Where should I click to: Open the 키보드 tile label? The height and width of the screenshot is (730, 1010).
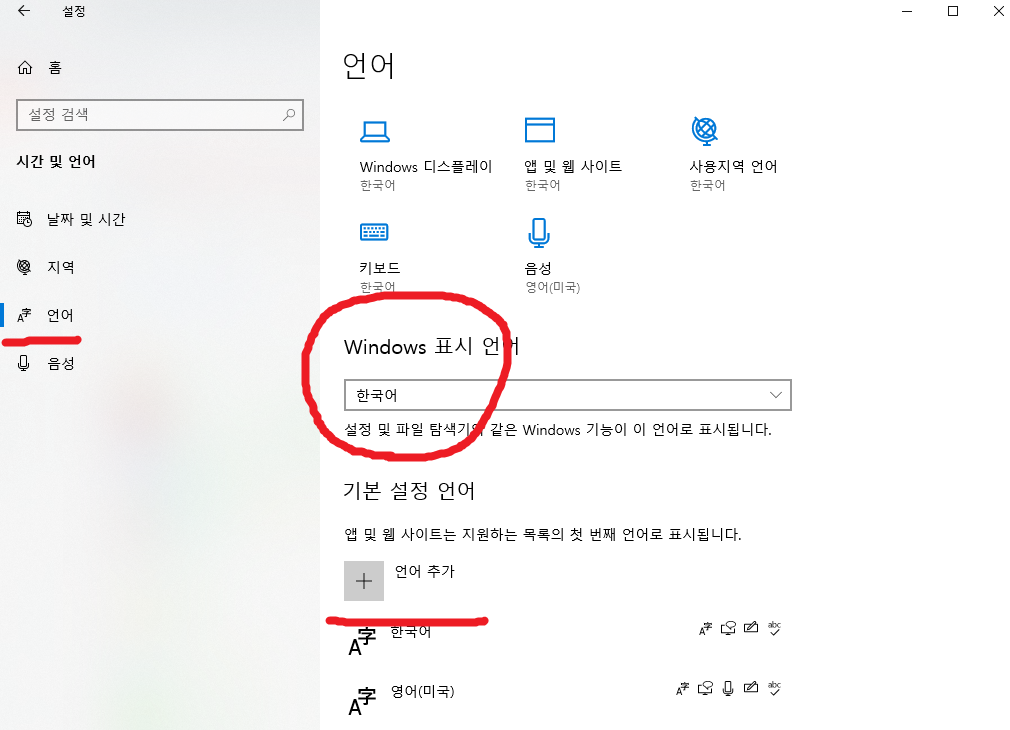379,267
